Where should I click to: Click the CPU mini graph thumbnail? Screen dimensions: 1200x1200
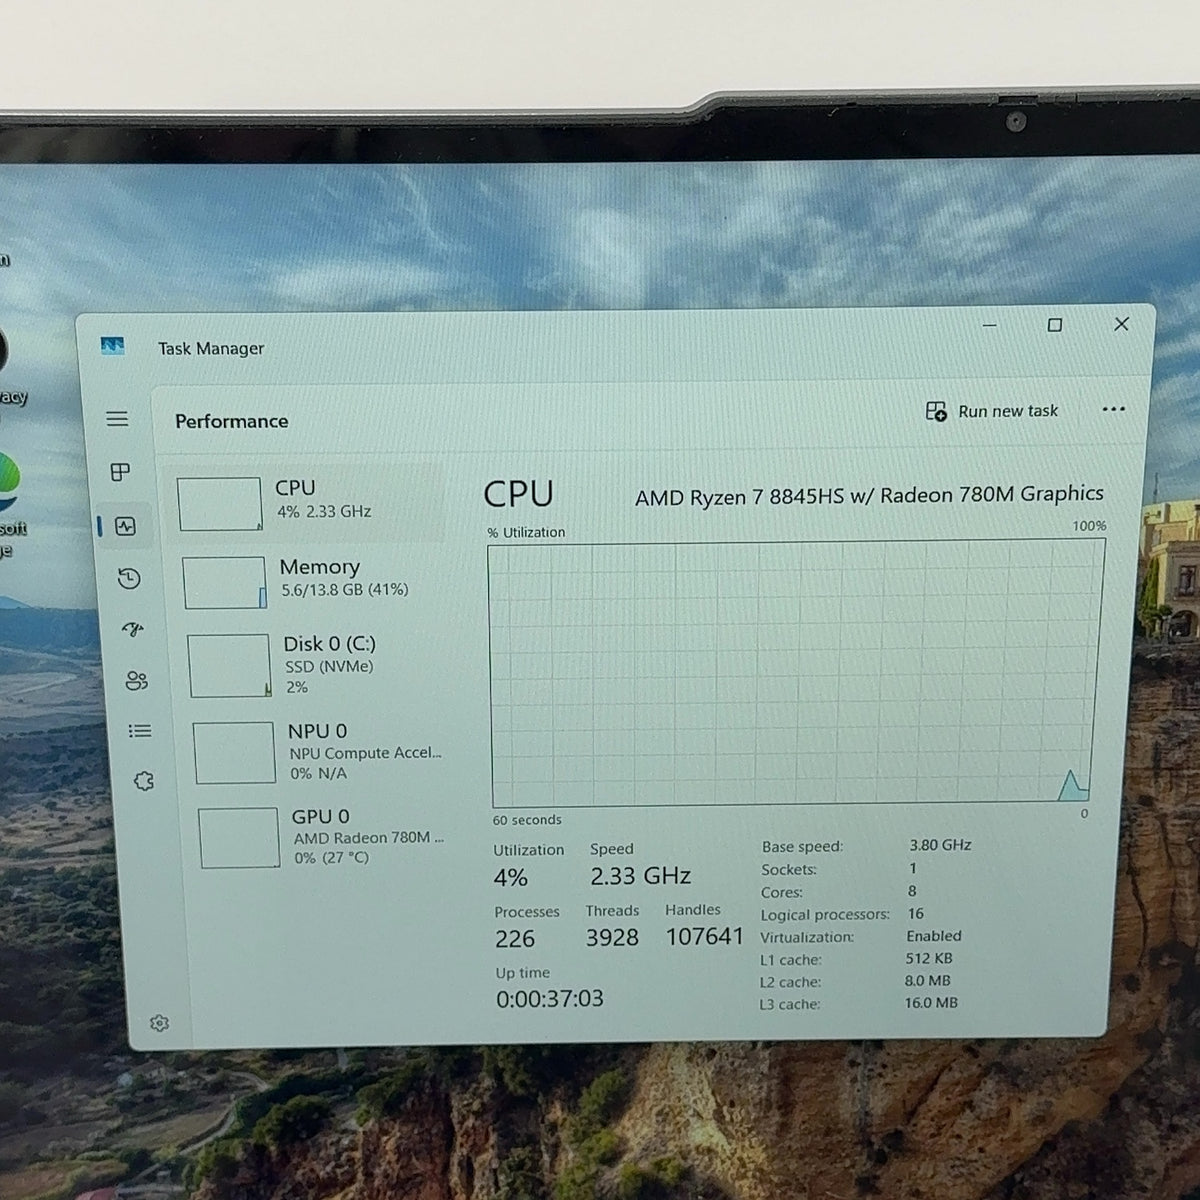220,504
